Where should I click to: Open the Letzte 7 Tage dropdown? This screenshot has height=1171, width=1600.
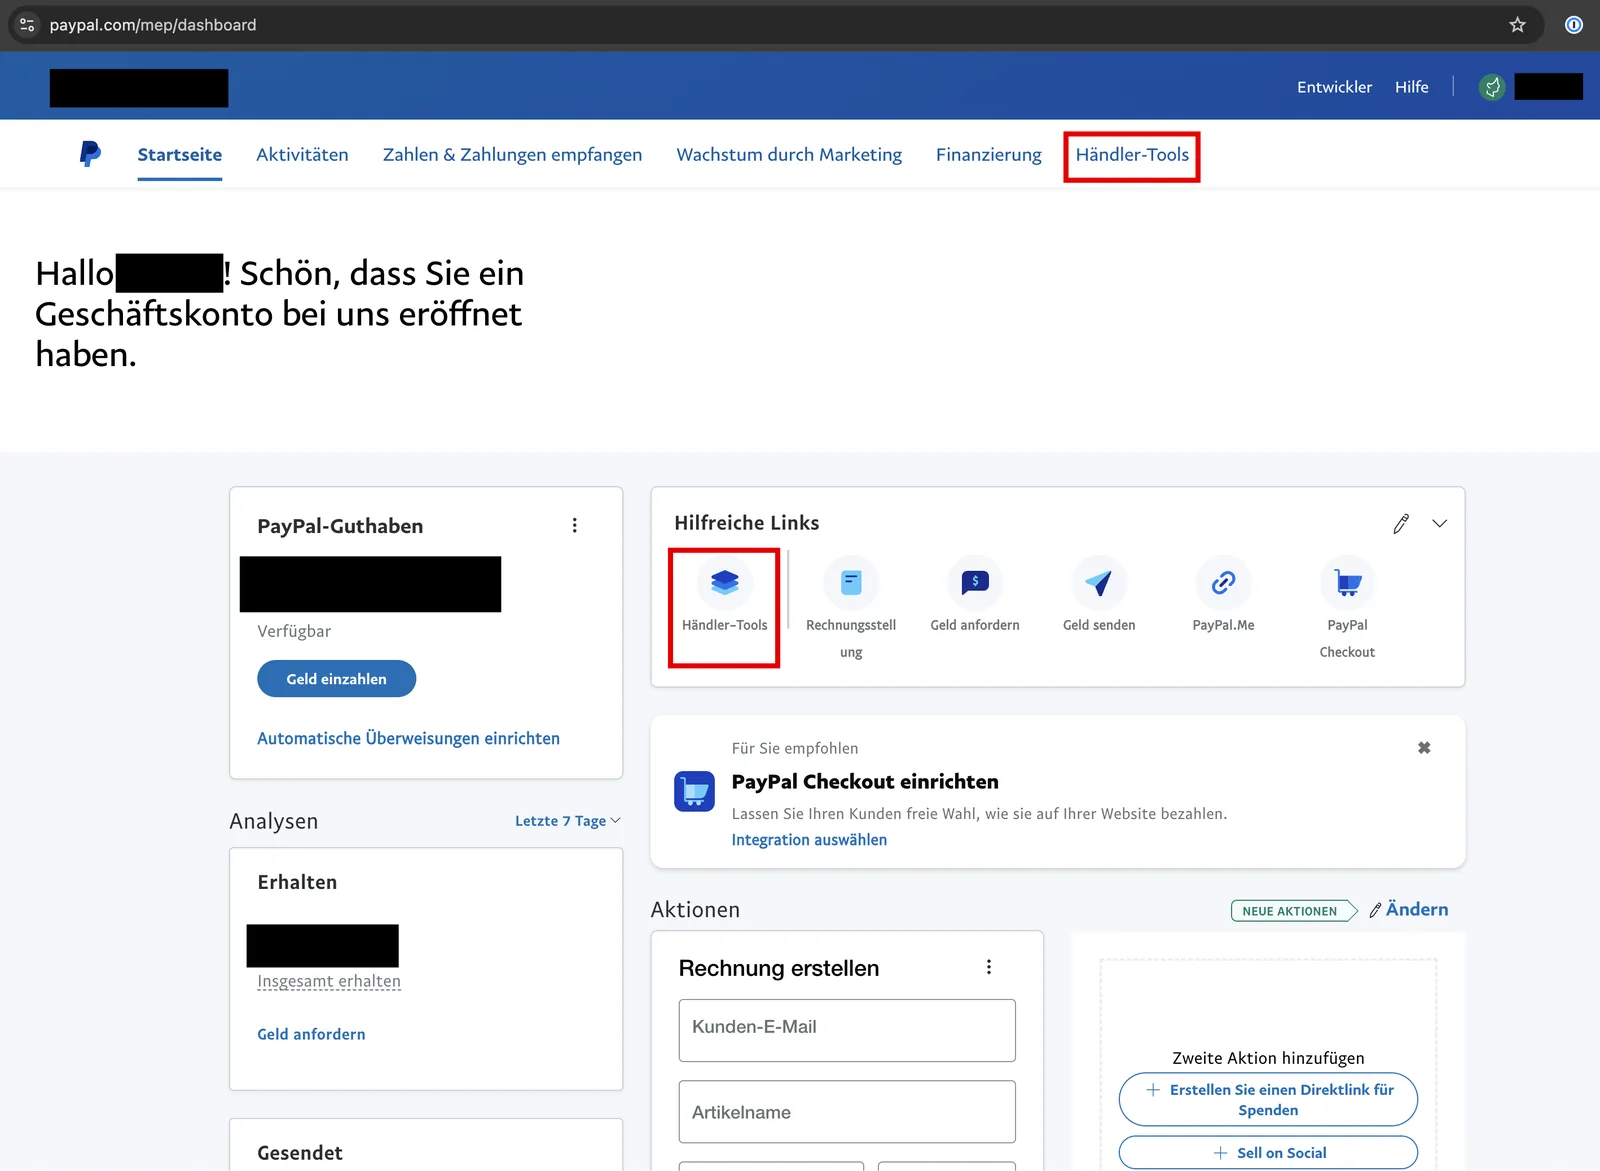click(x=567, y=821)
